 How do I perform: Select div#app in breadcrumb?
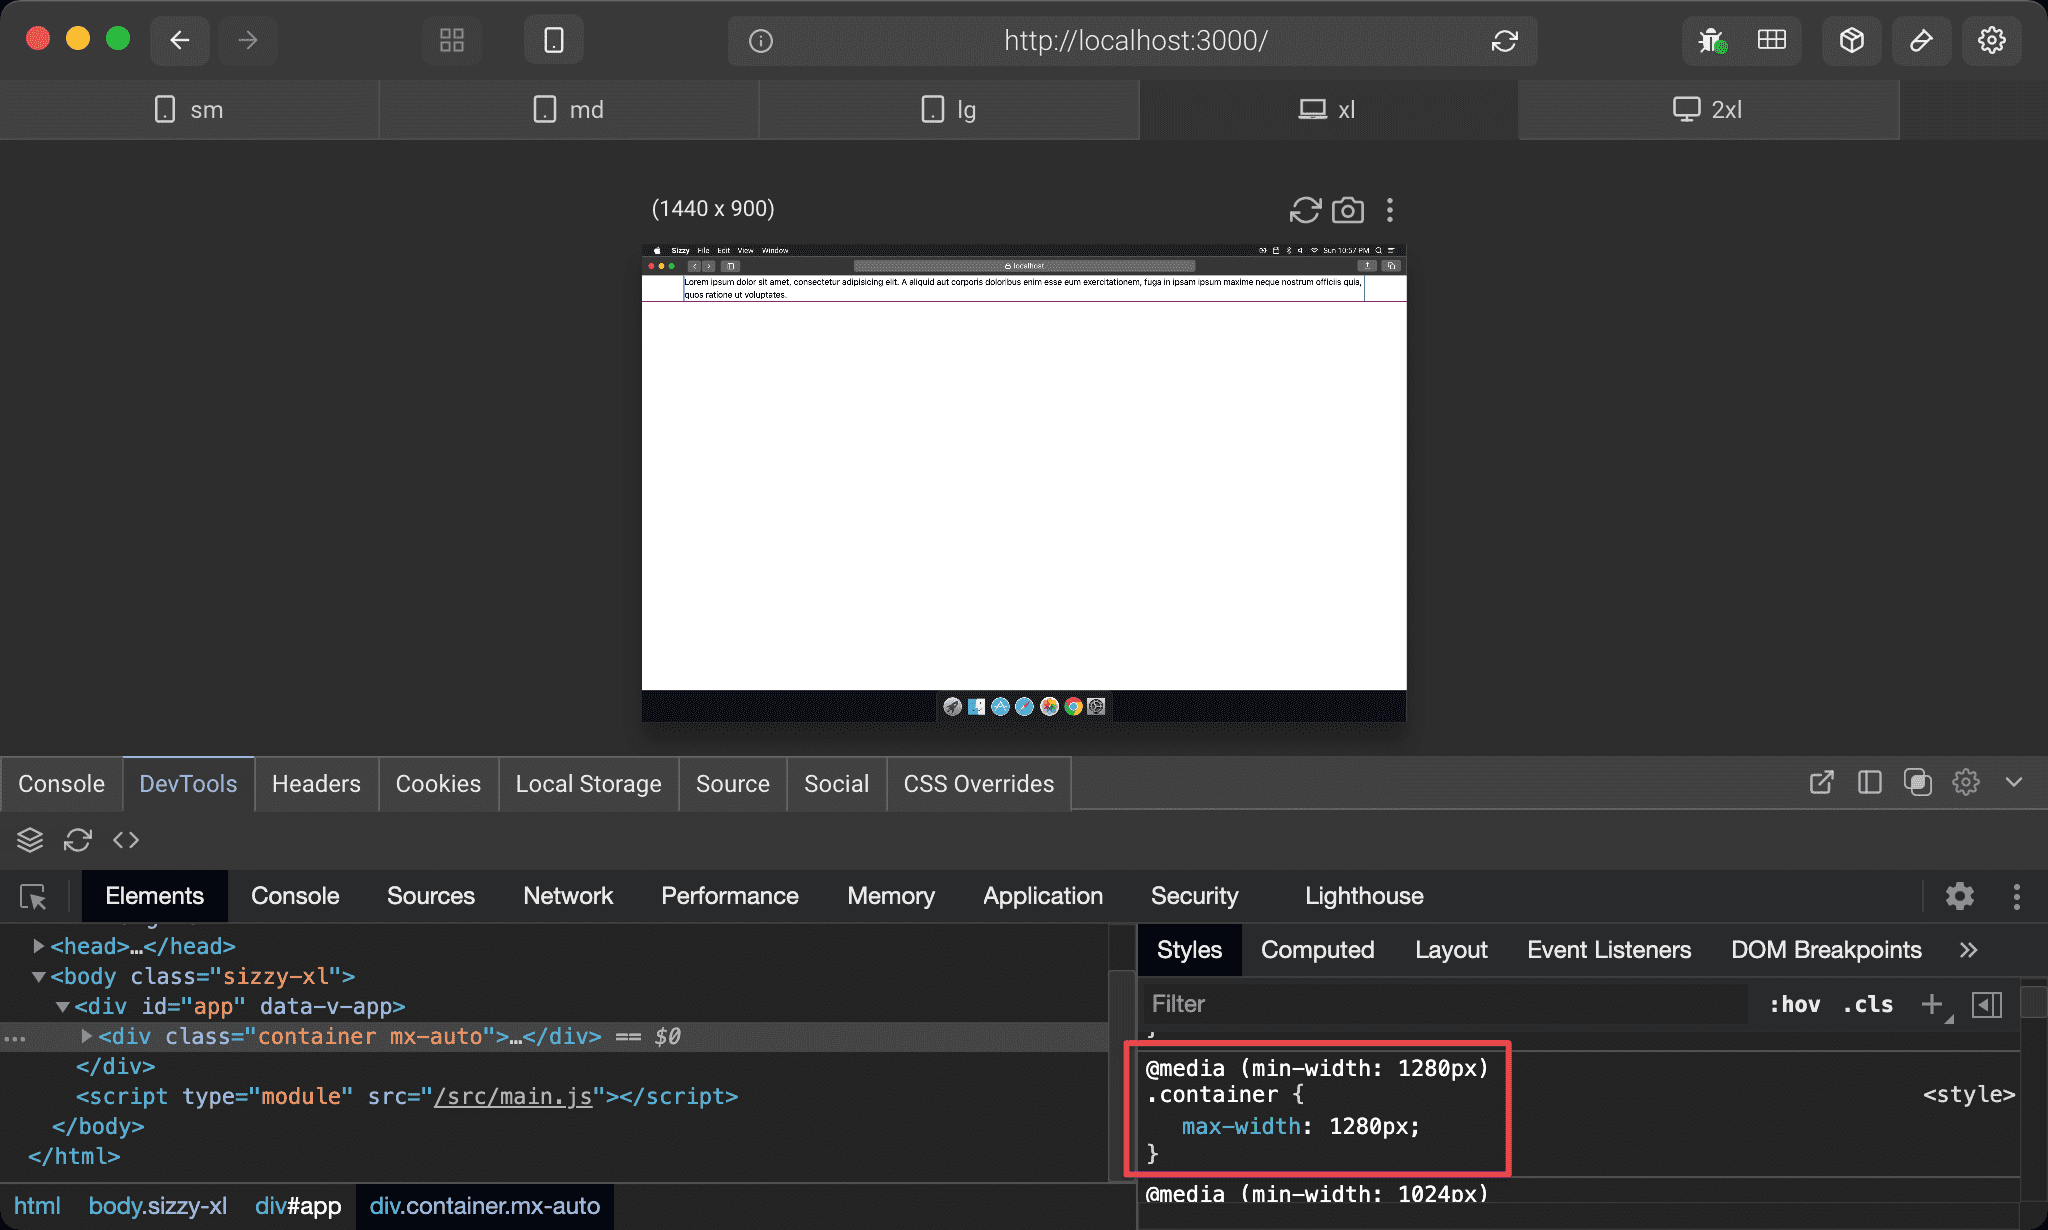click(298, 1206)
